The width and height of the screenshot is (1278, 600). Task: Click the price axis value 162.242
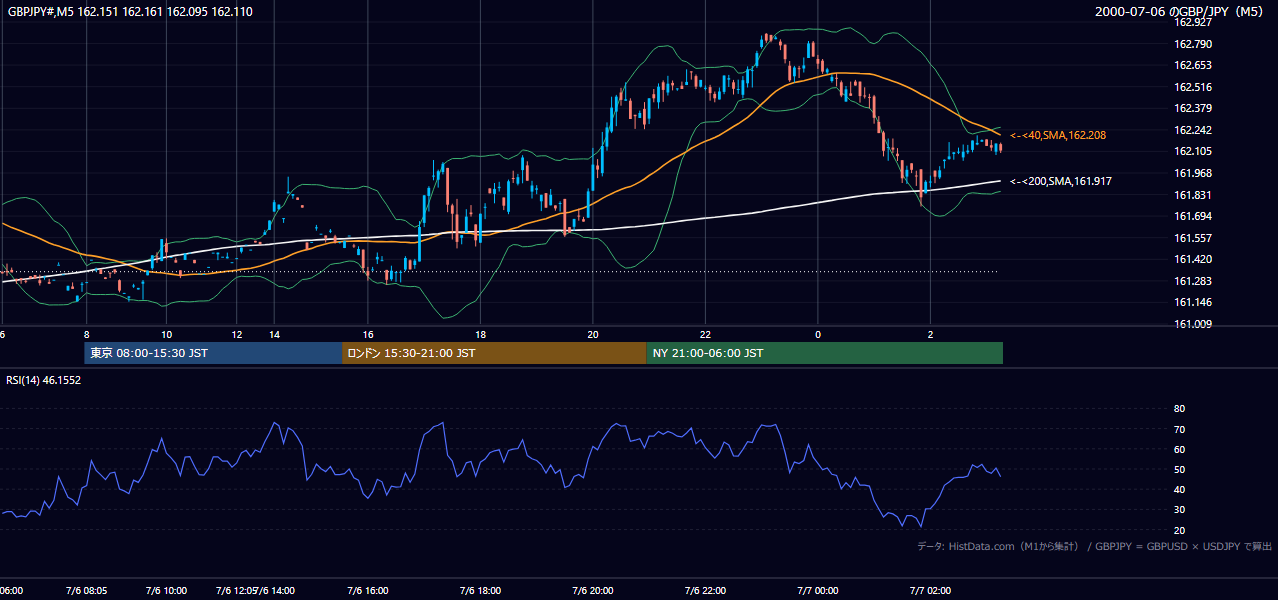click(1193, 130)
